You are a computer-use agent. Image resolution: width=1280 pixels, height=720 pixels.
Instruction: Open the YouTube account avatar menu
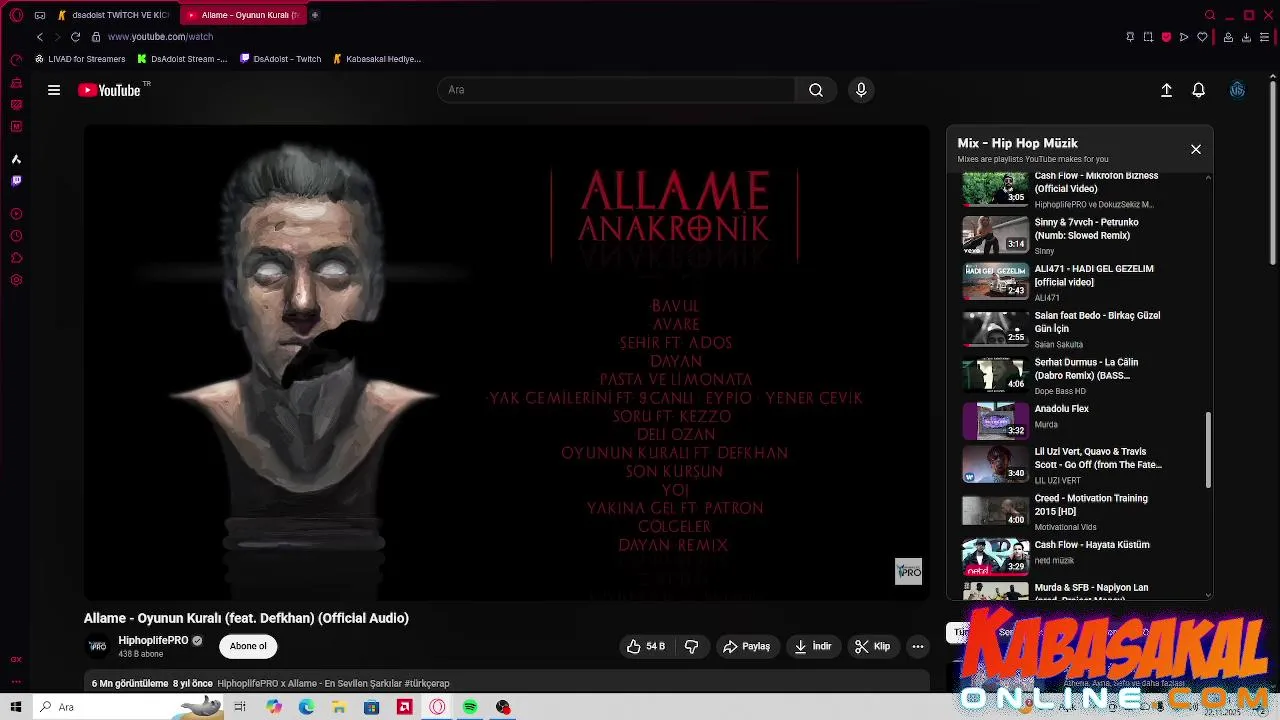point(1237,90)
